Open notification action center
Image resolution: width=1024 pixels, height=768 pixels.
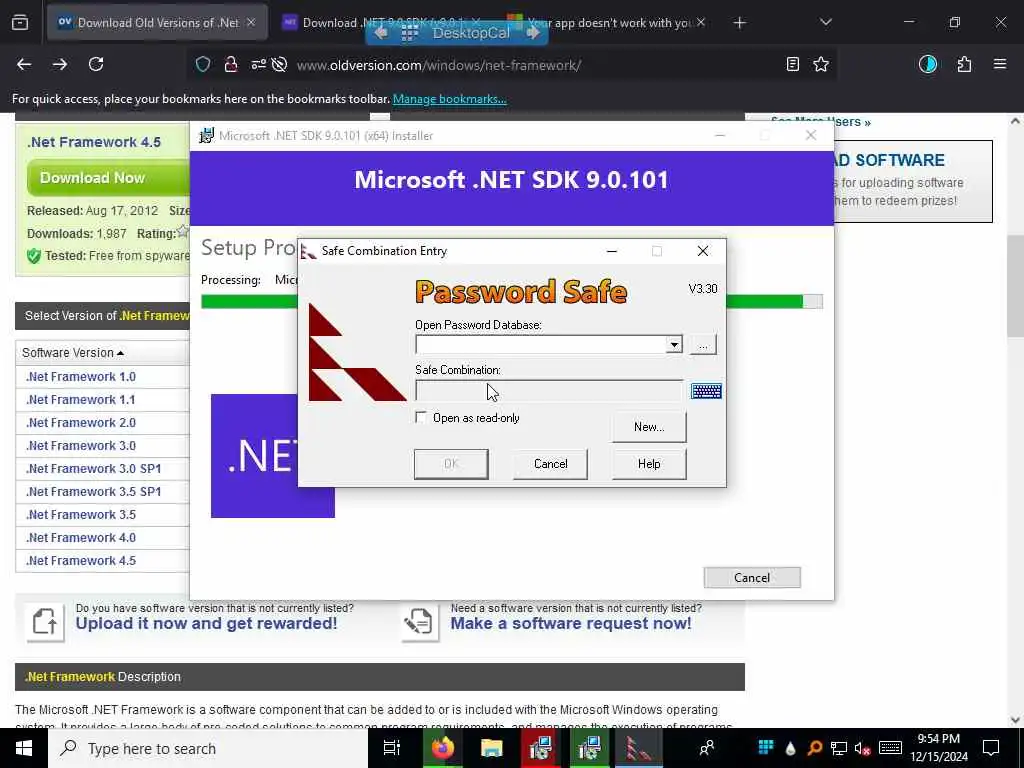coord(991,748)
